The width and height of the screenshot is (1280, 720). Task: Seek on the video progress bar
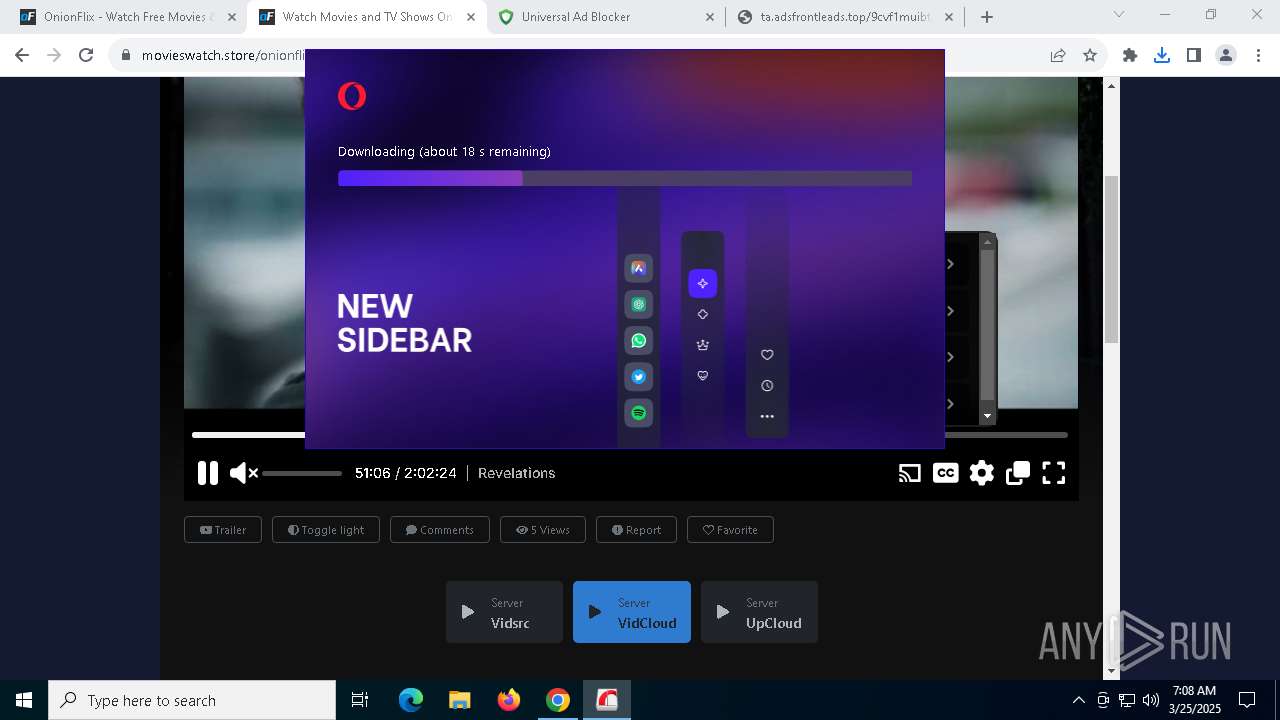point(630,435)
